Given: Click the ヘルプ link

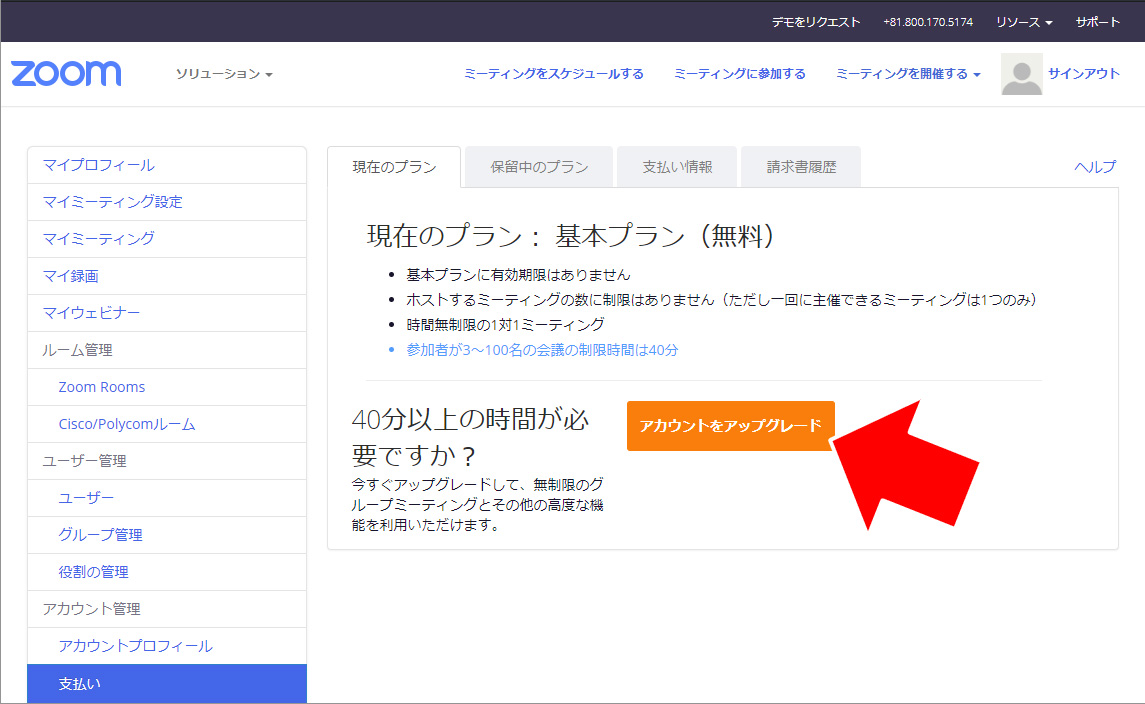Looking at the screenshot, I should click(x=1095, y=167).
